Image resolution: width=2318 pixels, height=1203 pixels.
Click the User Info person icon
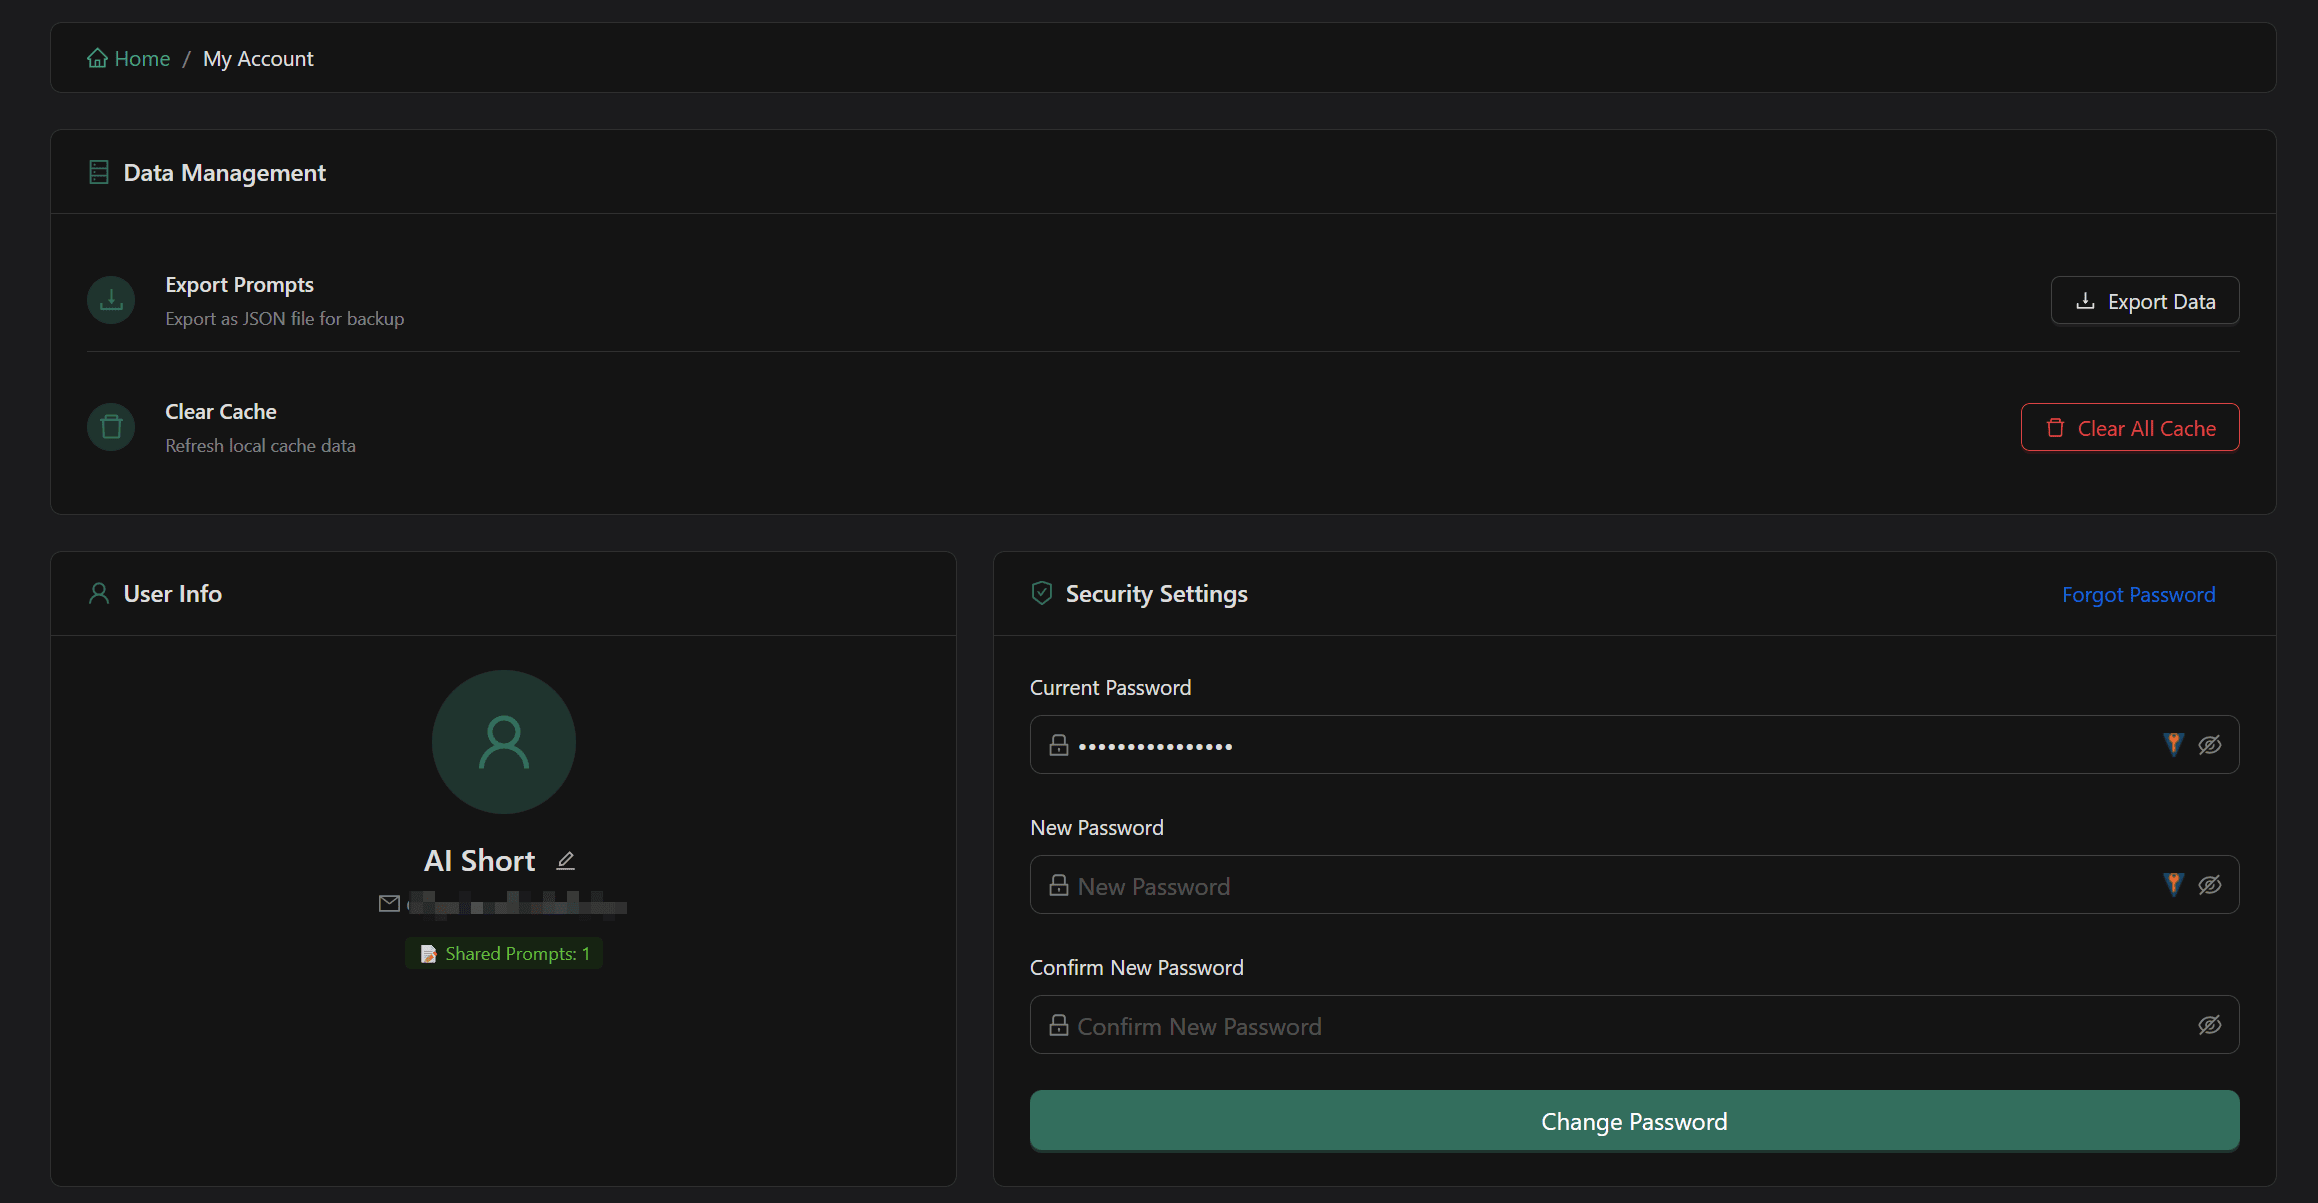[98, 592]
